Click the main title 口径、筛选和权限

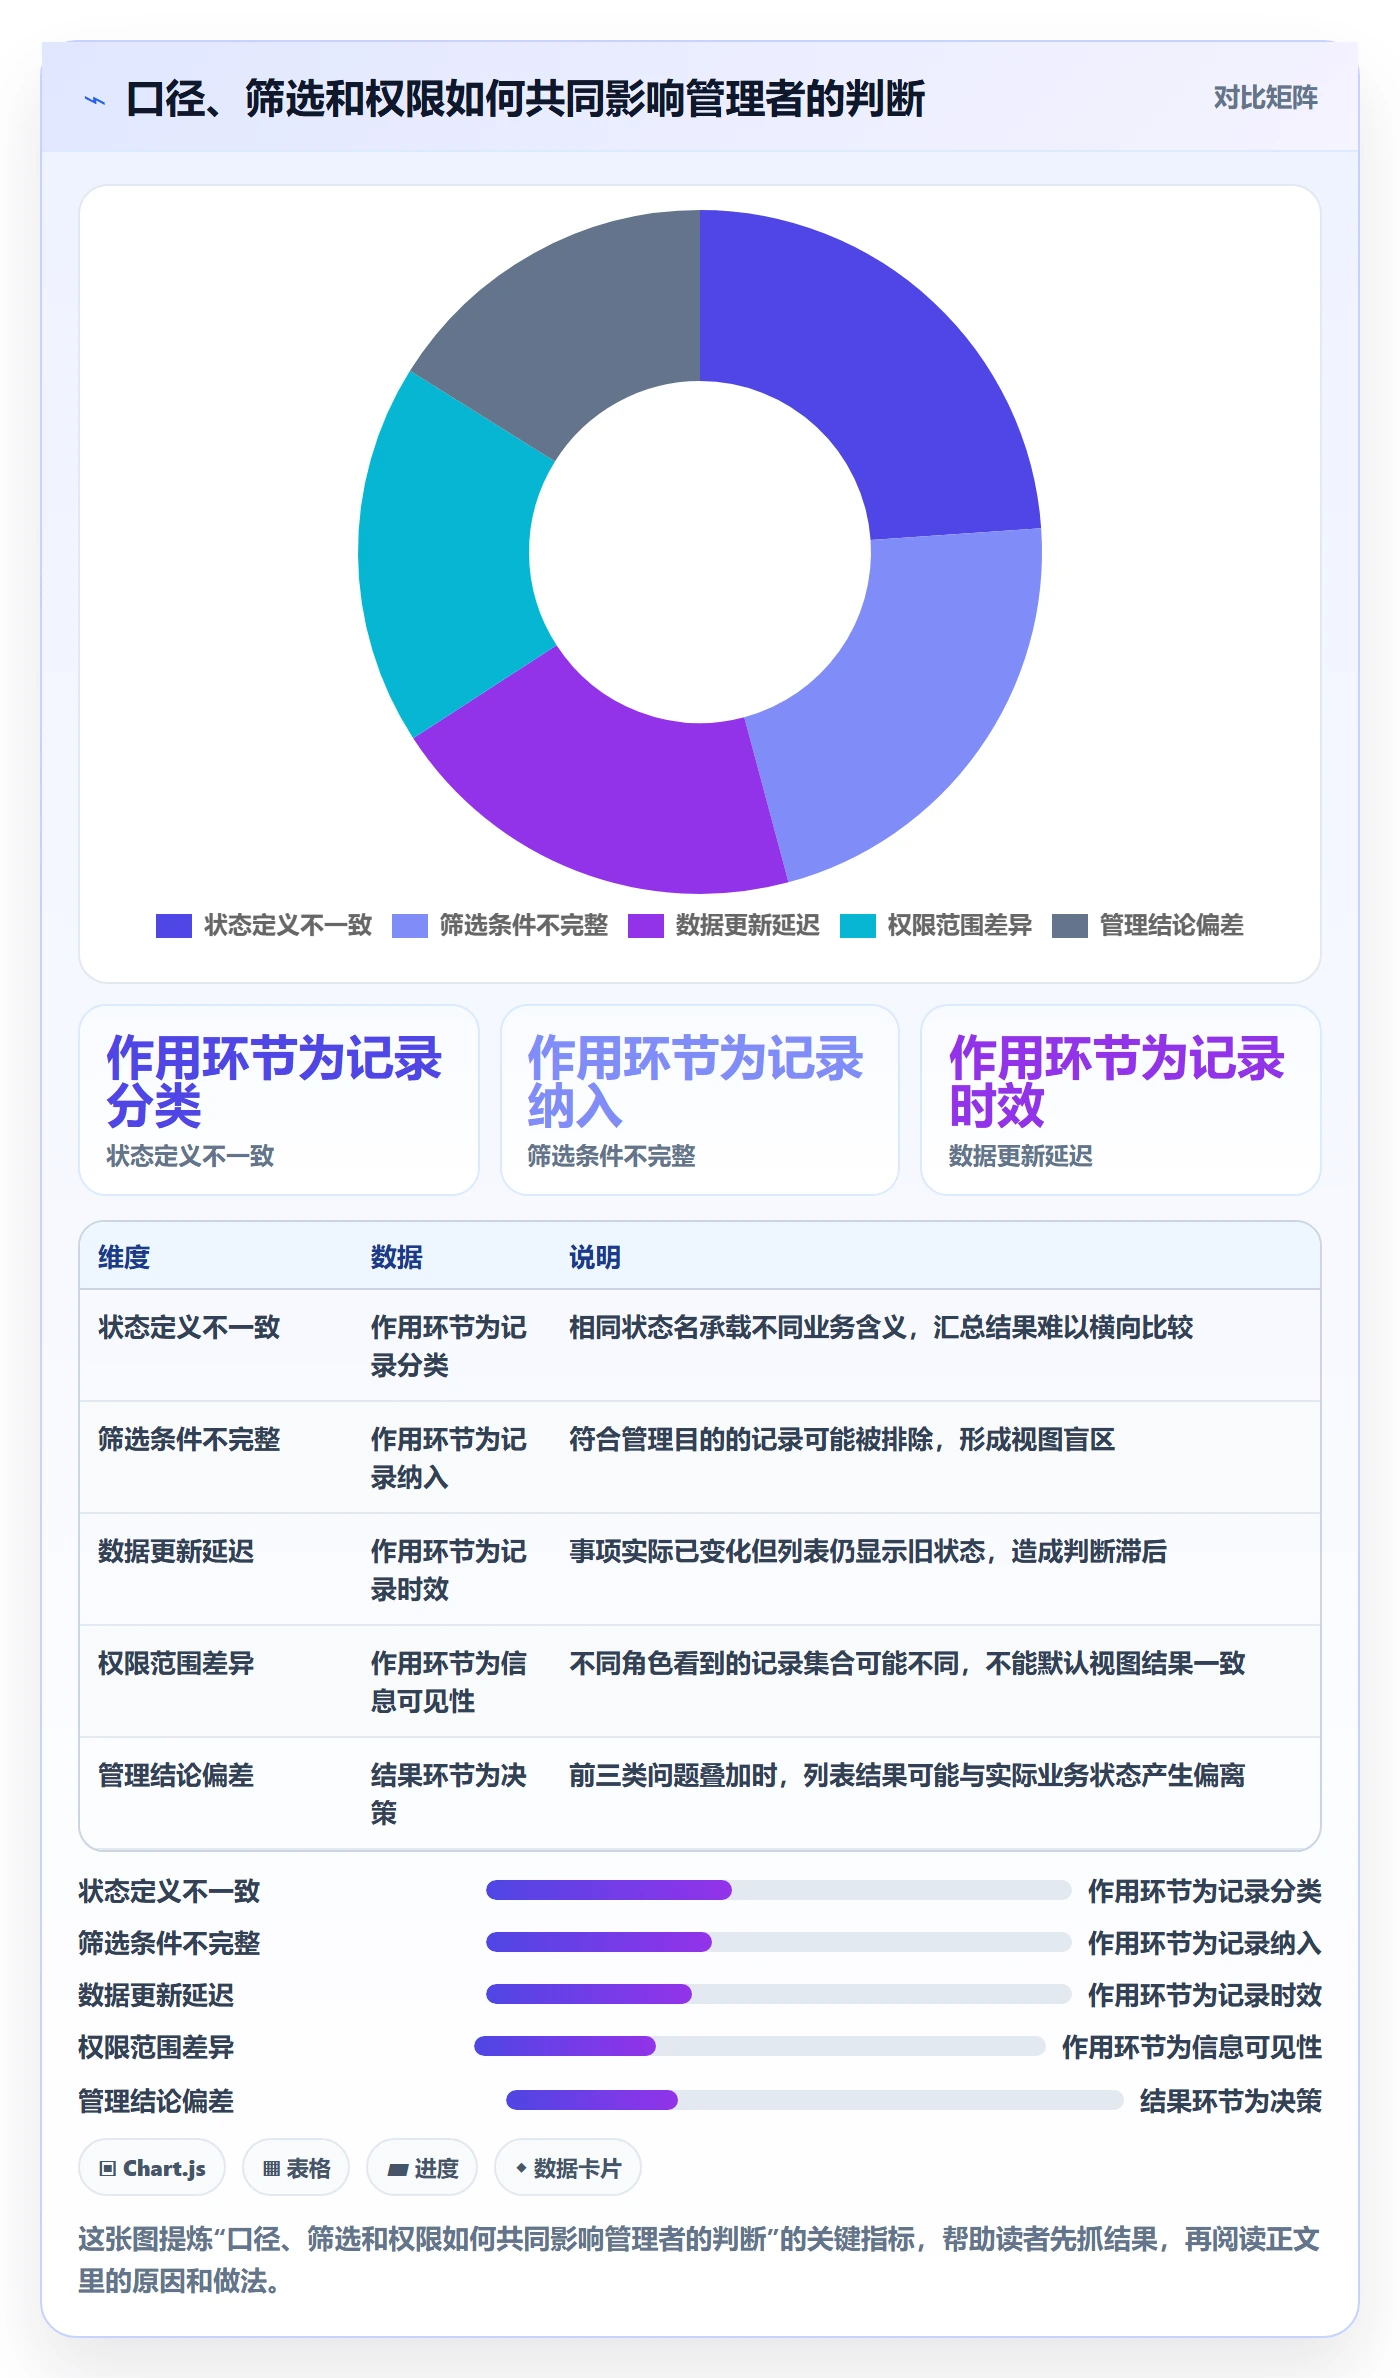pyautogui.click(x=525, y=99)
